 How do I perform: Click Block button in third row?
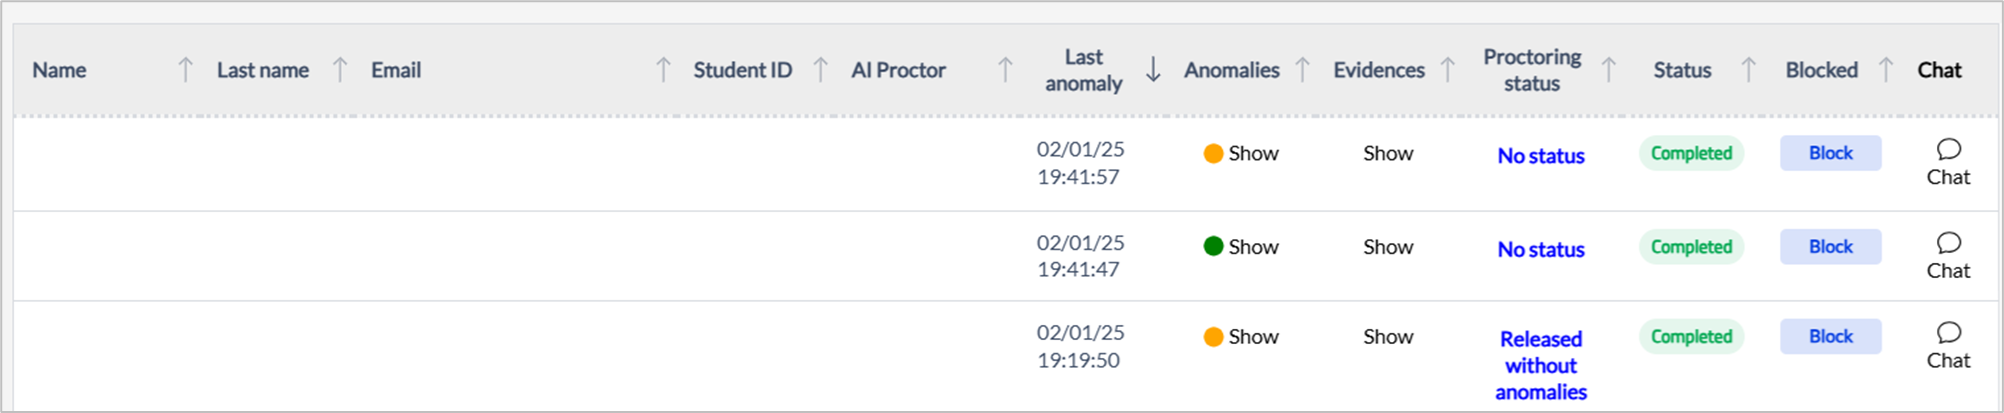(1830, 337)
